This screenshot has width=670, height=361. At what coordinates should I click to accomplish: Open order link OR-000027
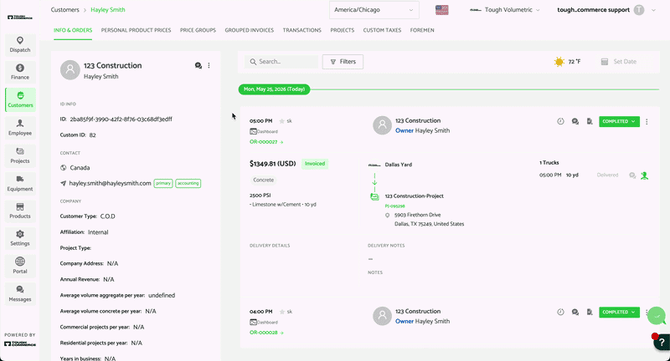click(x=266, y=142)
